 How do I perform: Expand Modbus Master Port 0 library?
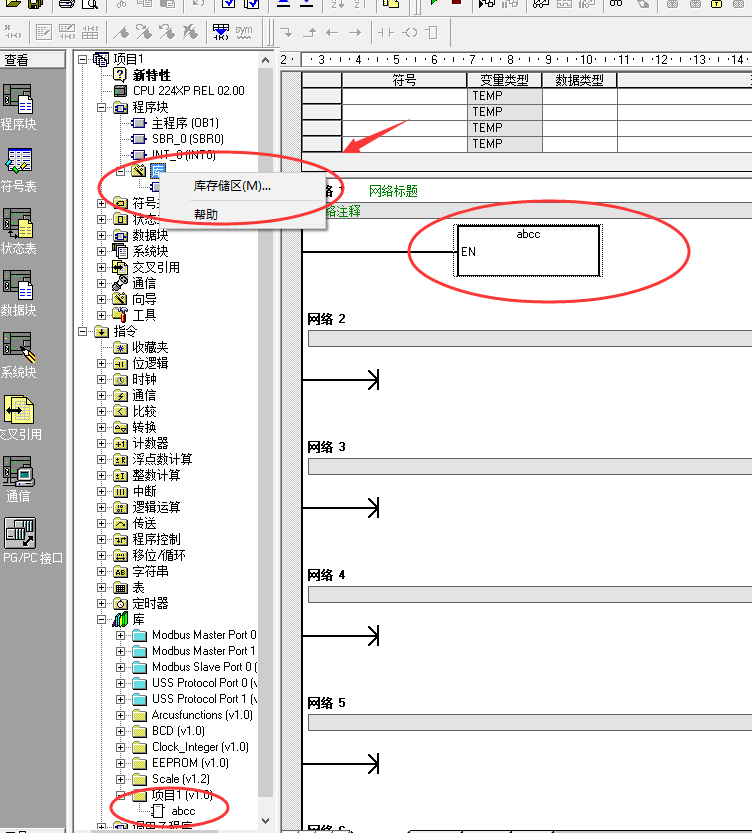point(121,635)
